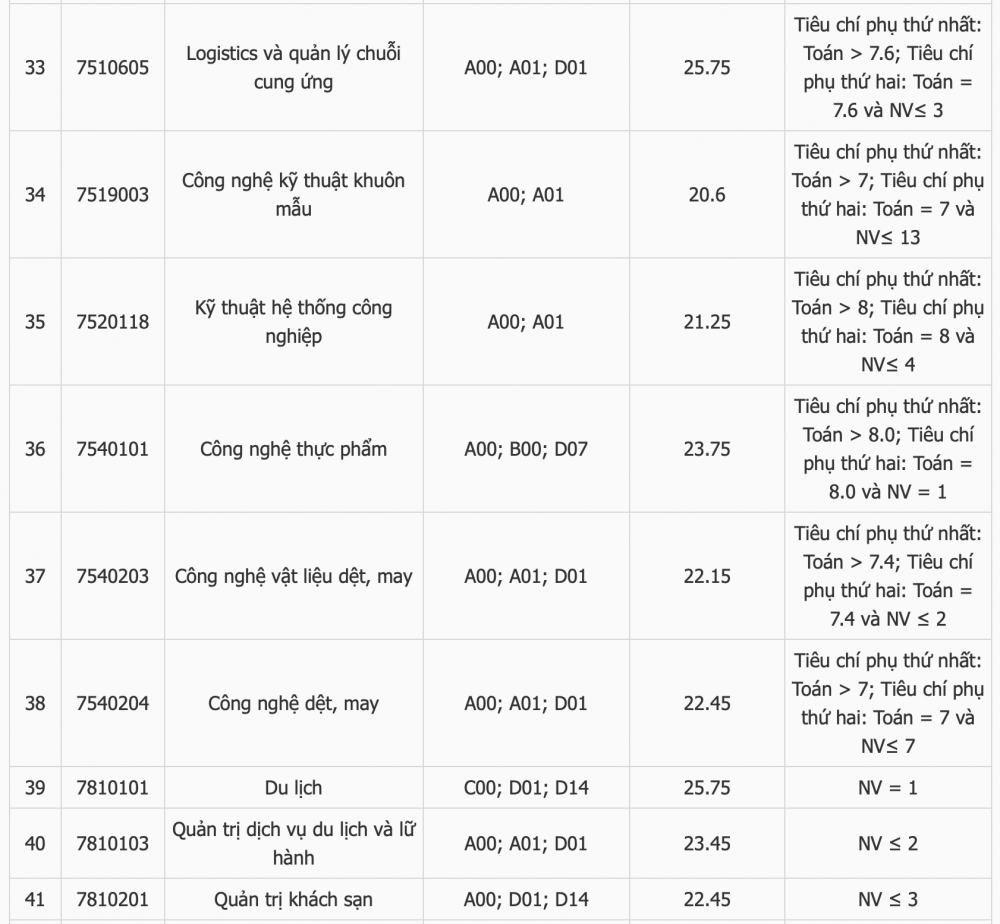The image size is (1000, 924).
Task: Click the score 25.75 for Logistics row
Action: tap(707, 68)
